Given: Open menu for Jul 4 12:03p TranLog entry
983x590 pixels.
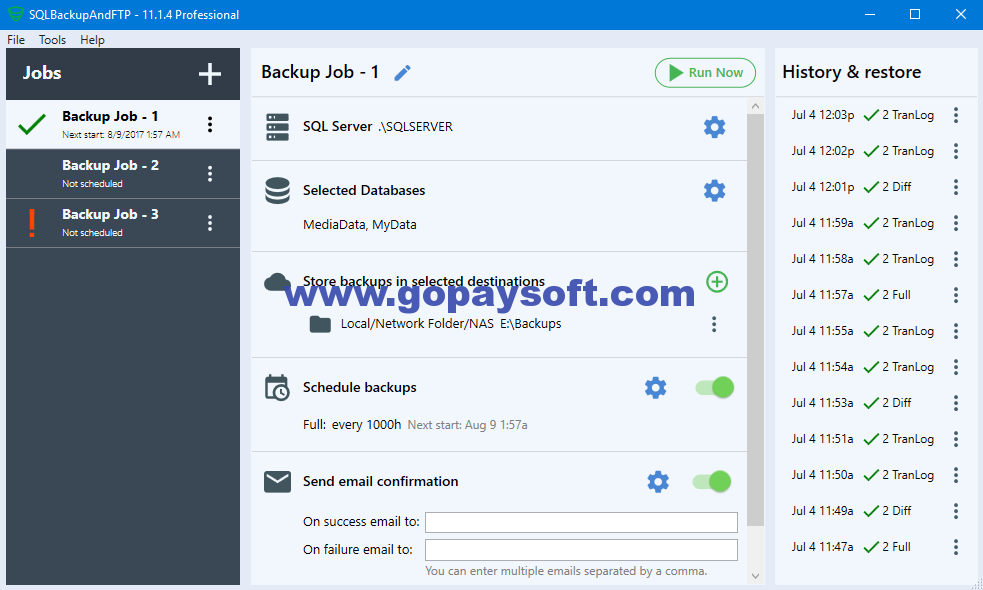Looking at the screenshot, I should click(955, 115).
